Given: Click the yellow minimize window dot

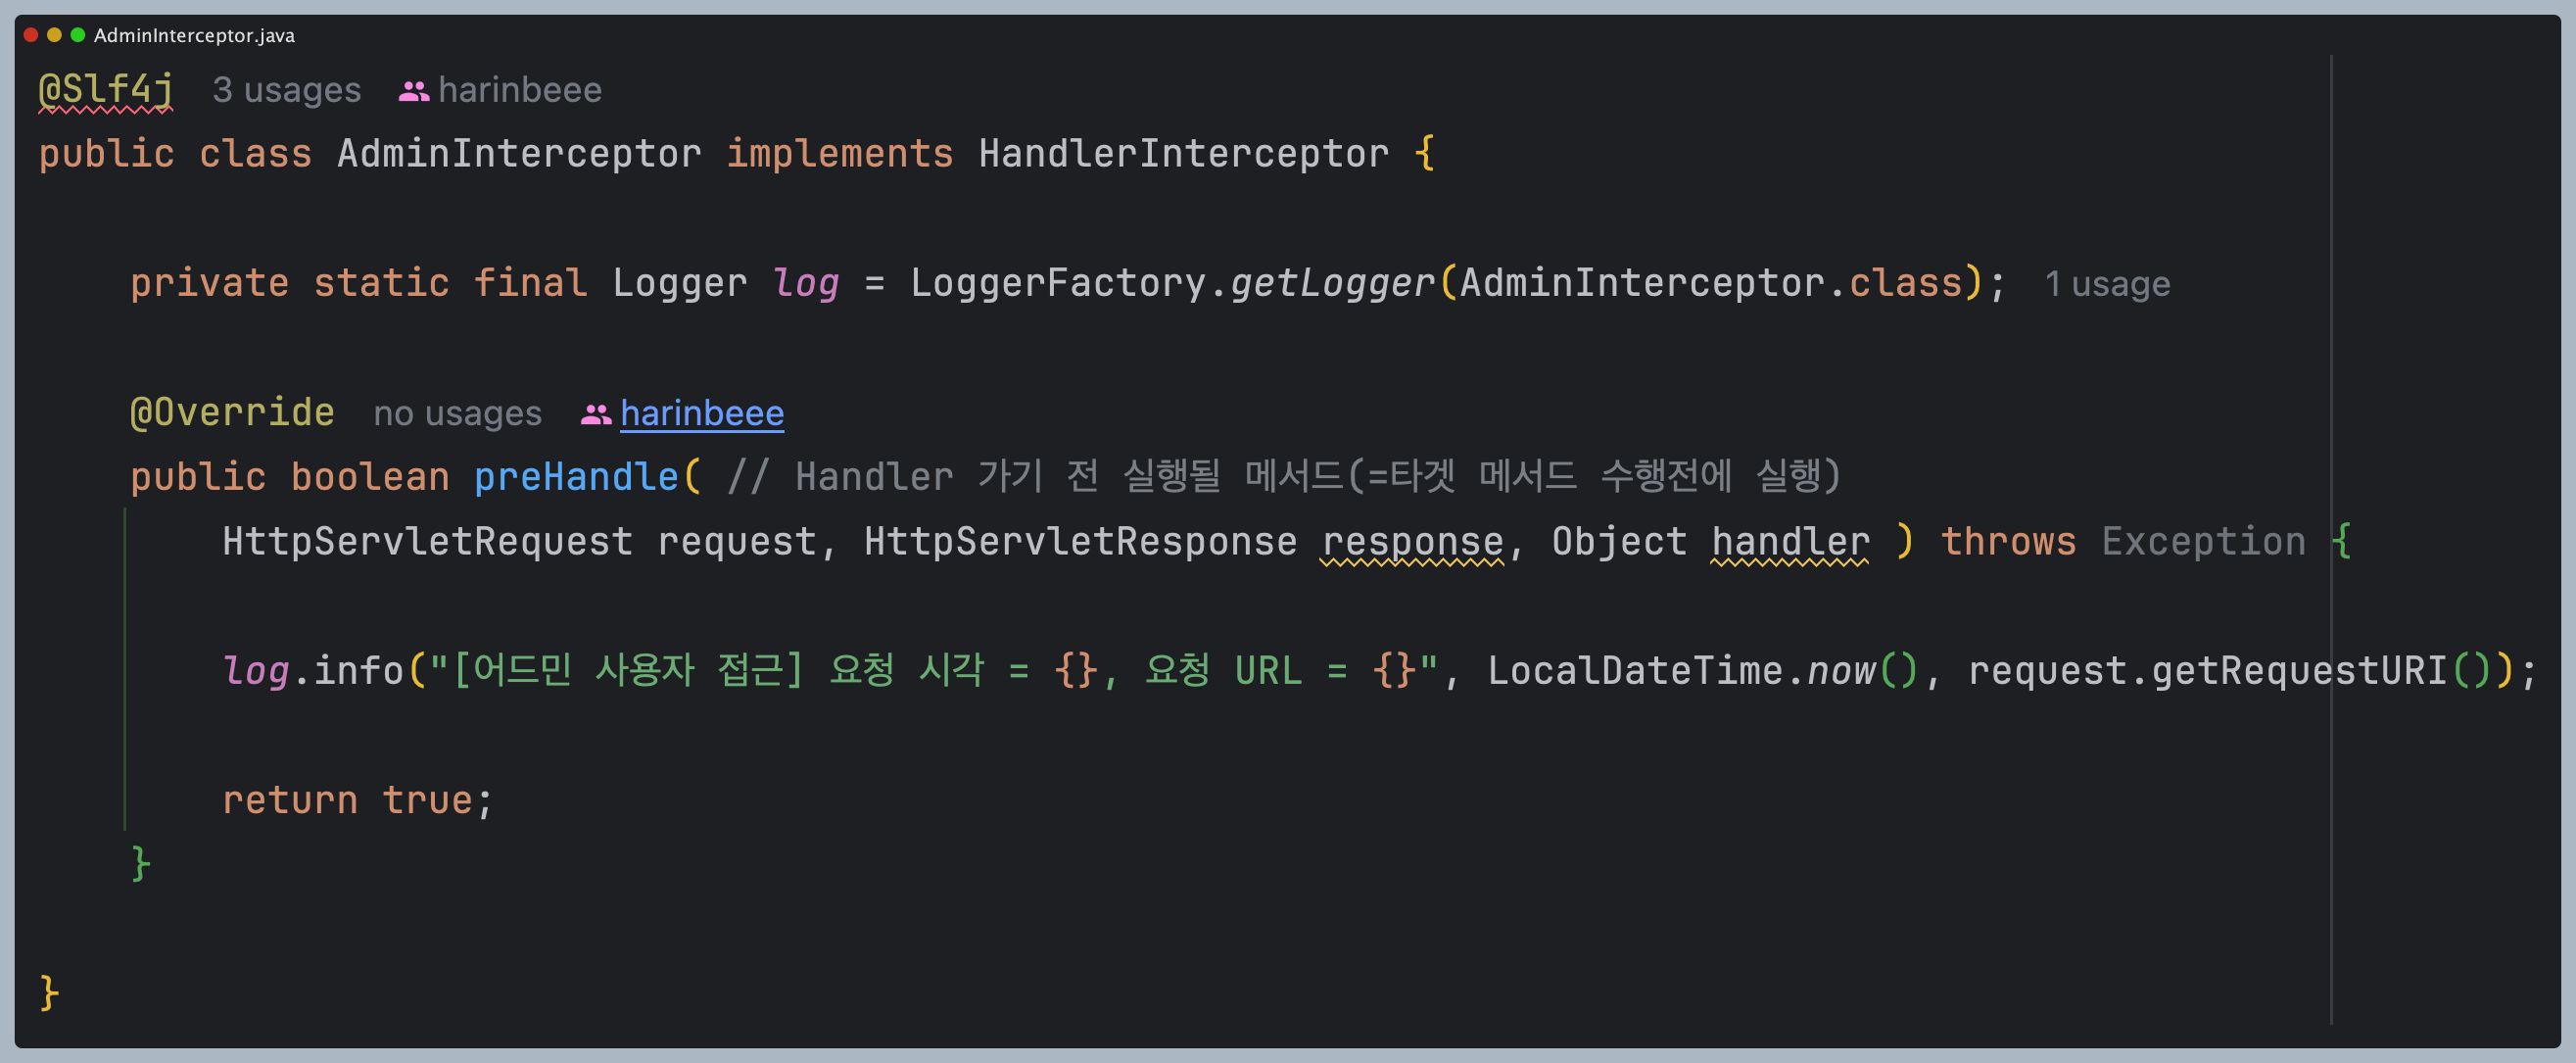Looking at the screenshot, I should pos(54,35).
